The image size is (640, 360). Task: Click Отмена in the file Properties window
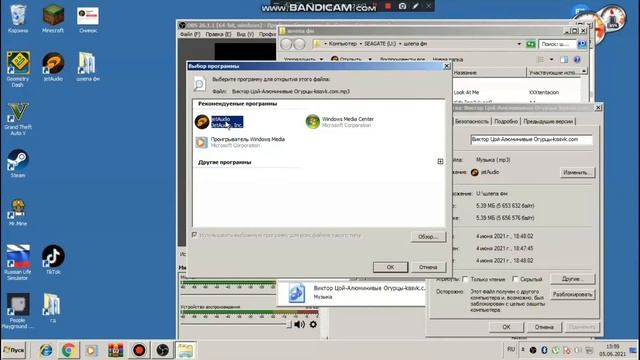[544, 327]
